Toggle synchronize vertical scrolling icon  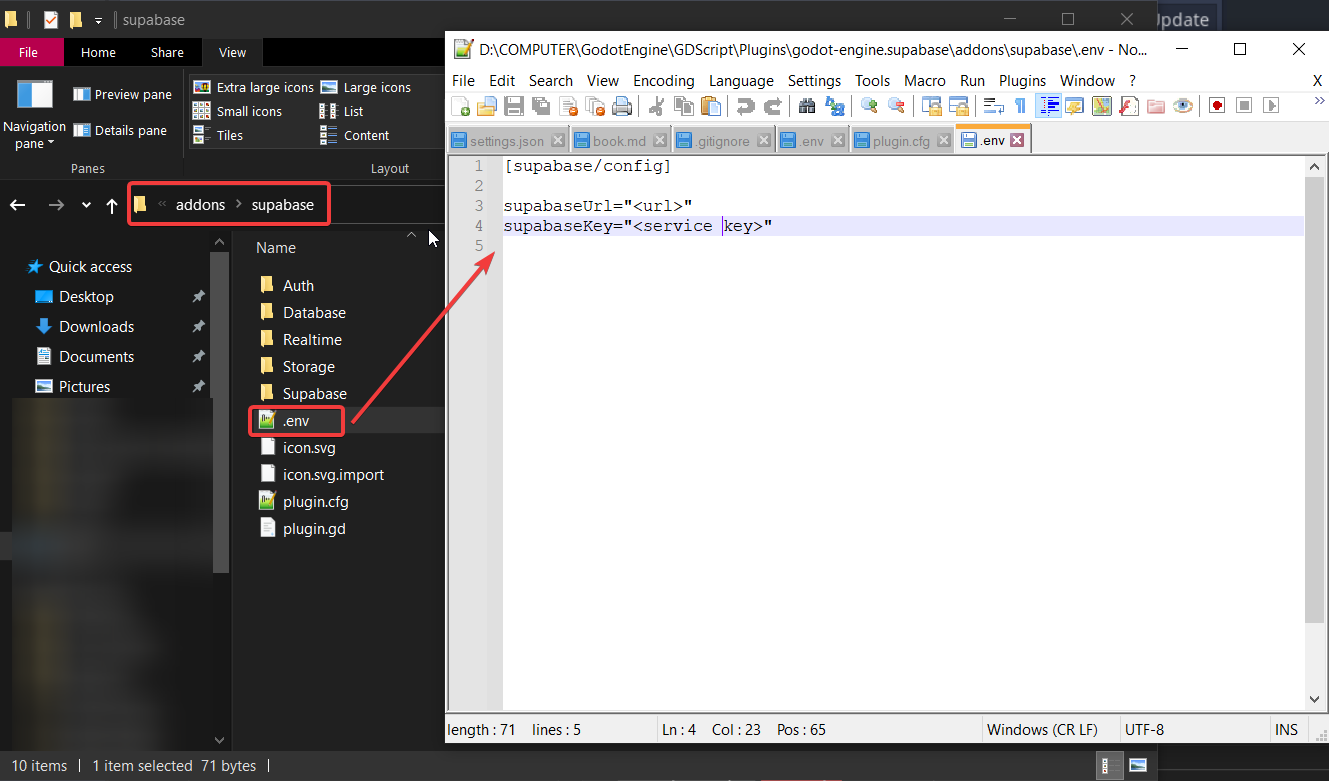coord(932,105)
